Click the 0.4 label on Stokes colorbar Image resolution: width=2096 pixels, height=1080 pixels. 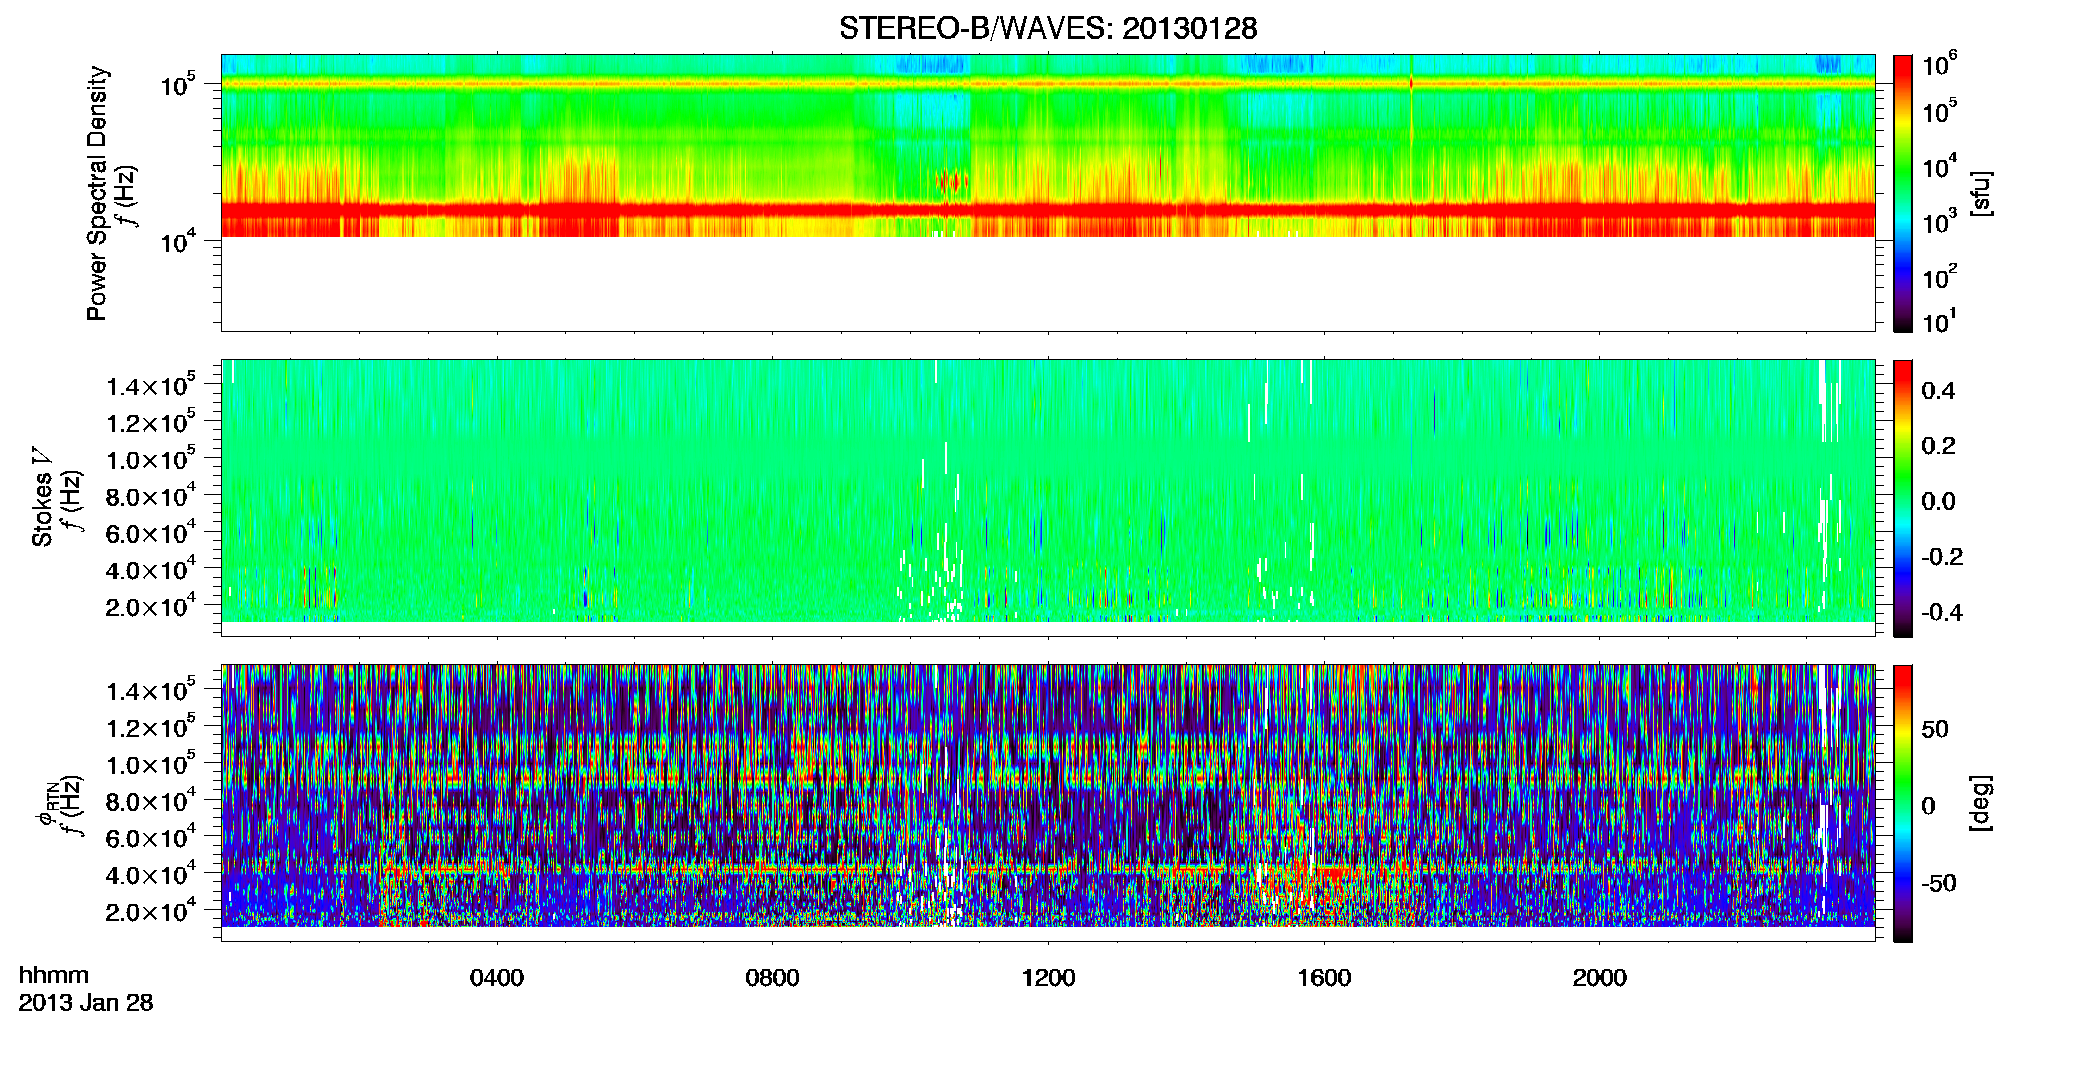(x=1938, y=391)
